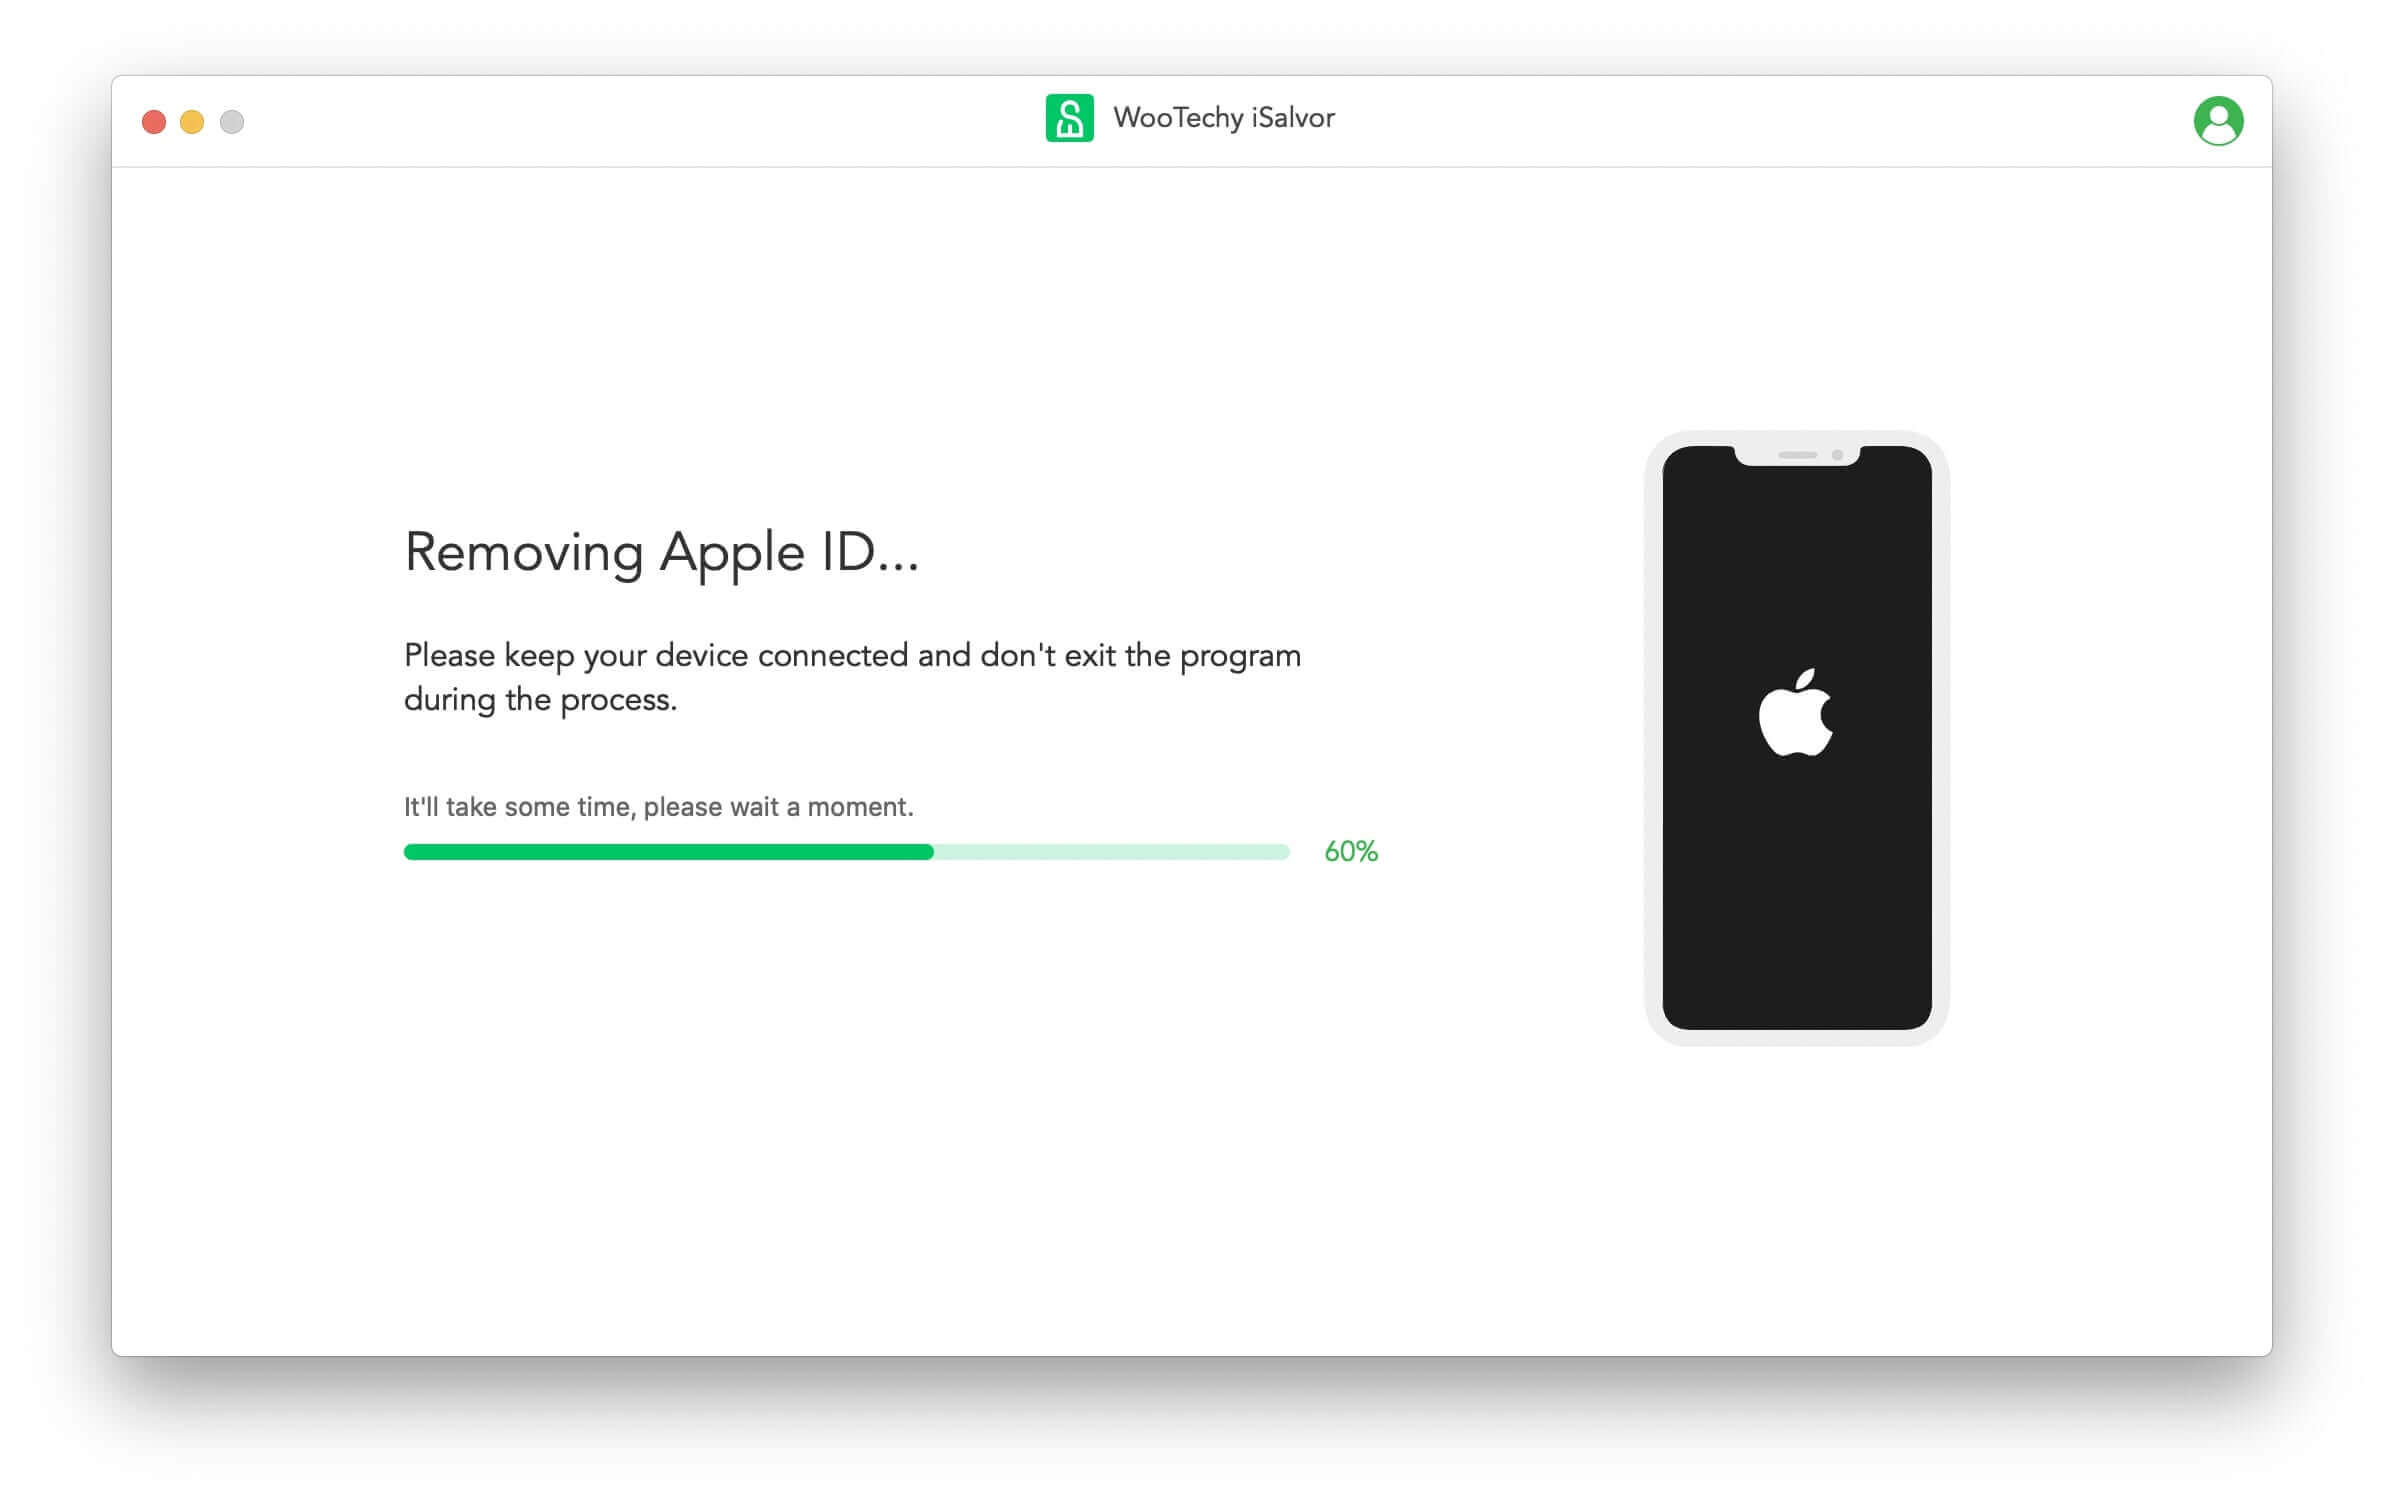
Task: Click the "Please keep your device connected" line
Action: point(852,656)
